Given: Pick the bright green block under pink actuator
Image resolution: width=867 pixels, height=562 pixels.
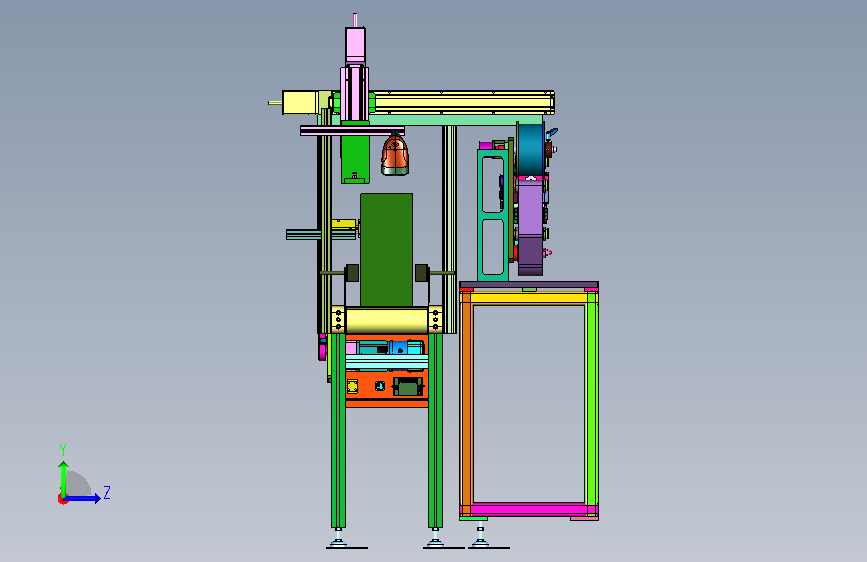Looking at the screenshot, I should pyautogui.click(x=355, y=153).
